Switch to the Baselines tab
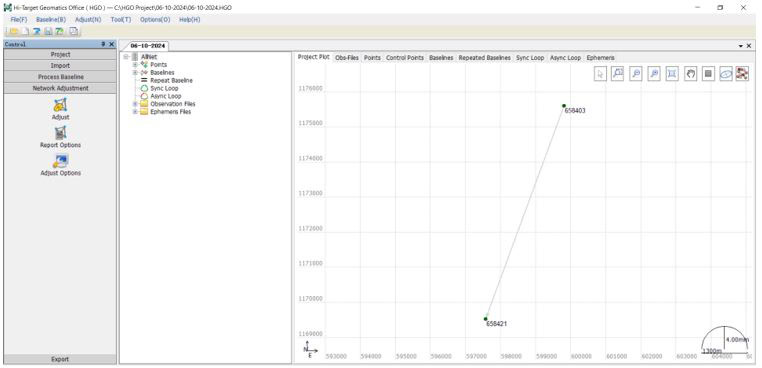This screenshot has height=368, width=762. pyautogui.click(x=441, y=57)
